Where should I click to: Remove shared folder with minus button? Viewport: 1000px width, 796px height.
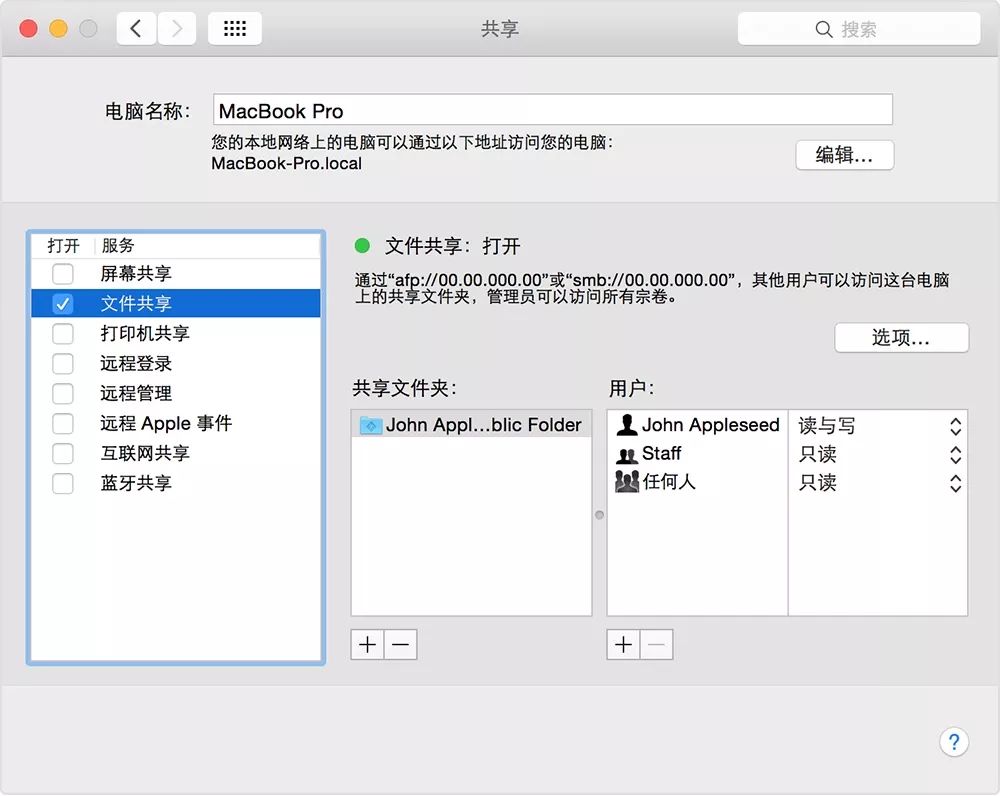point(401,645)
